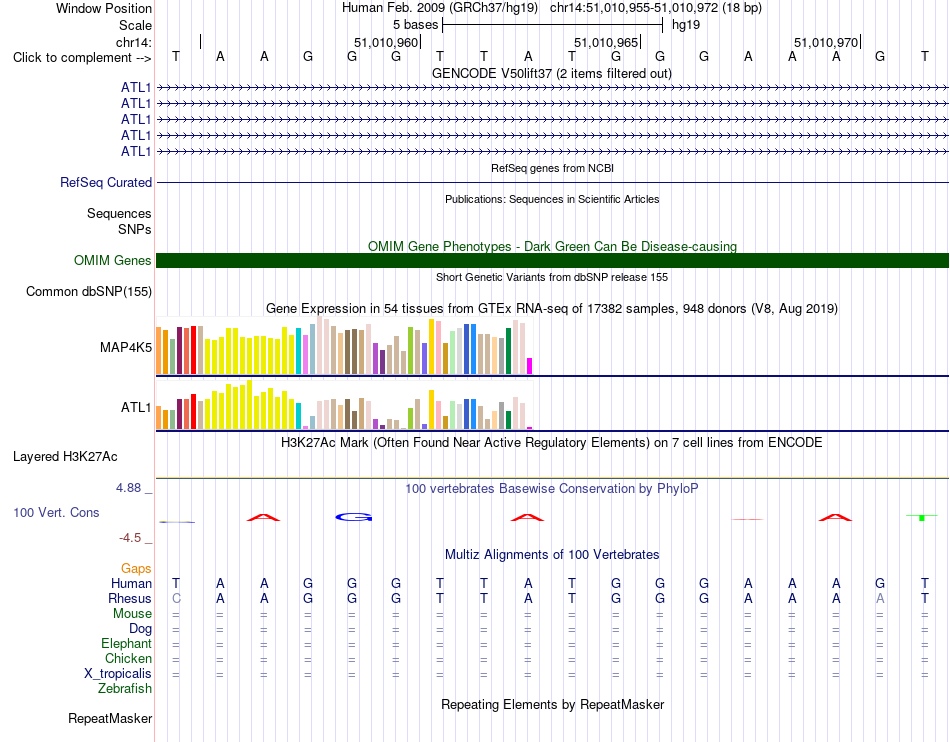Click the Rhesus species label
950x742 pixels.
pyautogui.click(x=130, y=598)
